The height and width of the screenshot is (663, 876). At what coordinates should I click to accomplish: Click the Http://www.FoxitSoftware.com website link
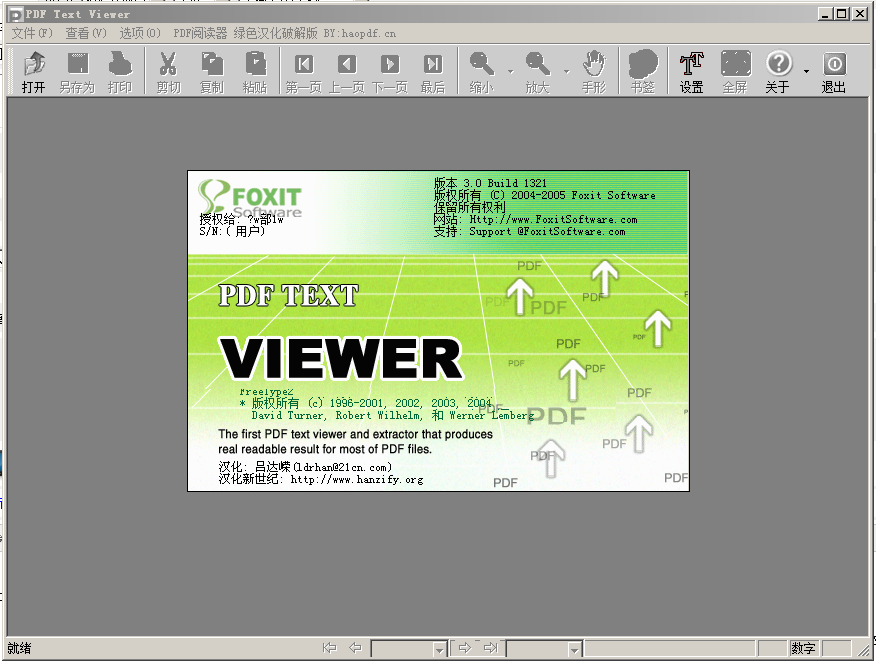tap(553, 220)
